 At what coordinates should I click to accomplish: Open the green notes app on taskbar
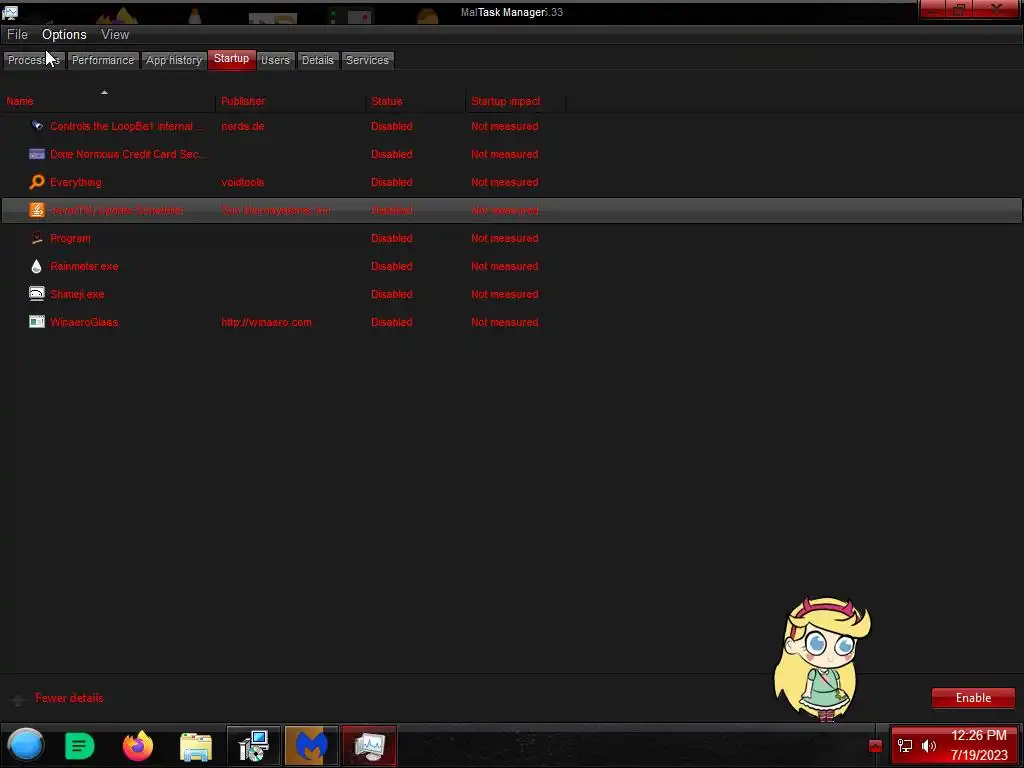click(x=80, y=746)
